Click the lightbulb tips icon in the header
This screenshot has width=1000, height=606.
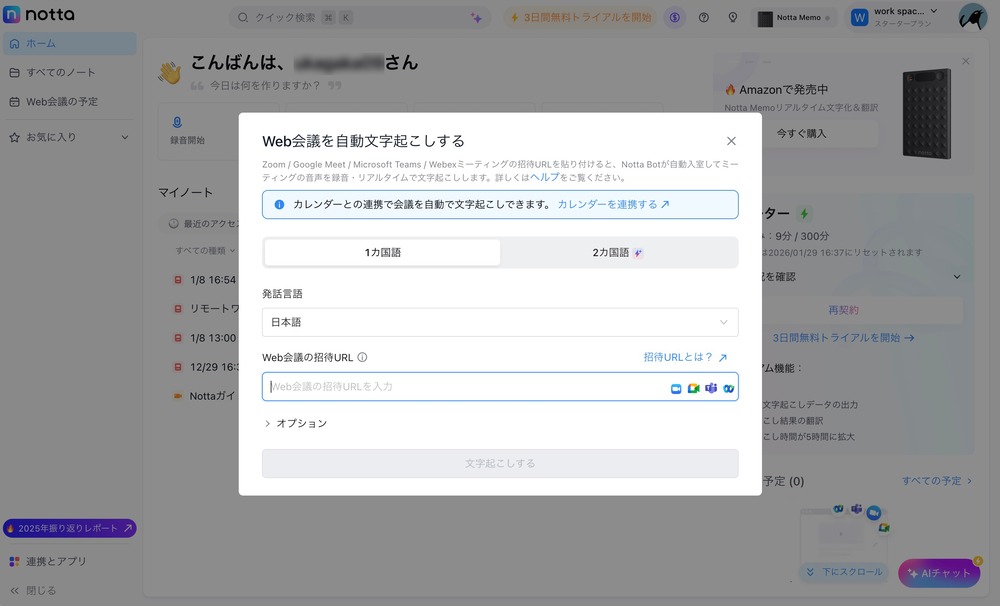732,17
